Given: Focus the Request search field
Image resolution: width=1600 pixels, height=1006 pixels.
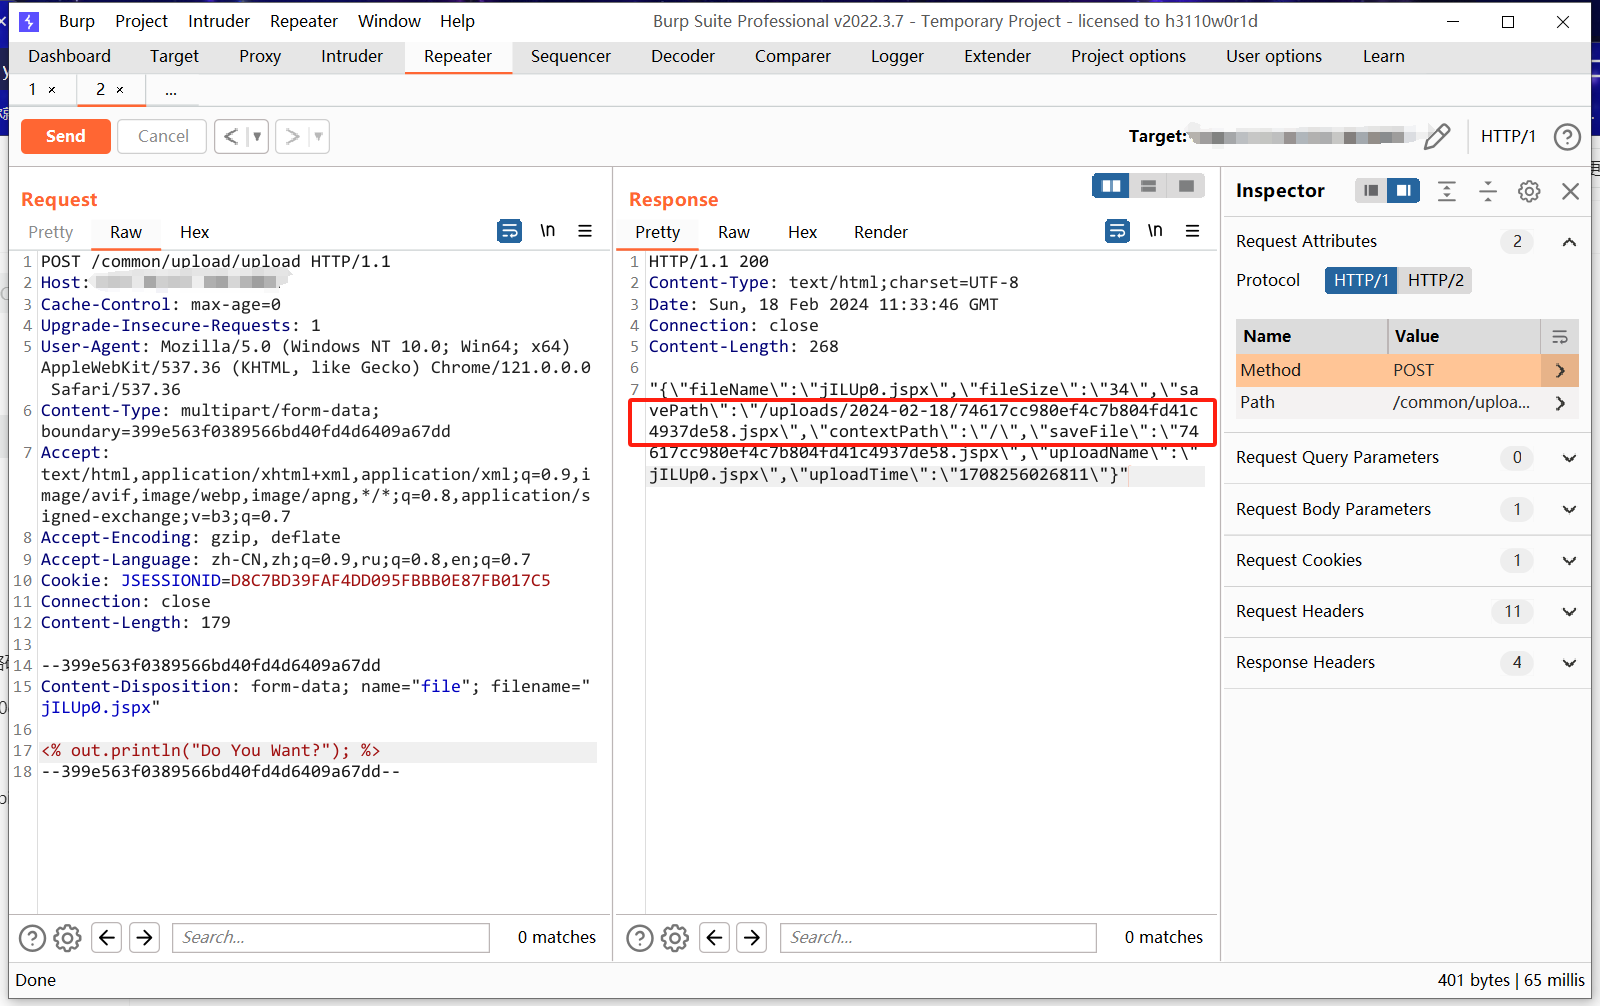Looking at the screenshot, I should click(331, 937).
